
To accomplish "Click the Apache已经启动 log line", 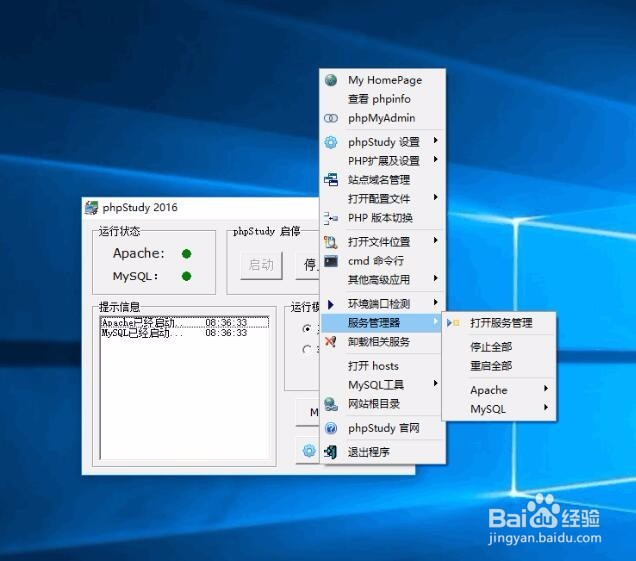I will [x=184, y=322].
